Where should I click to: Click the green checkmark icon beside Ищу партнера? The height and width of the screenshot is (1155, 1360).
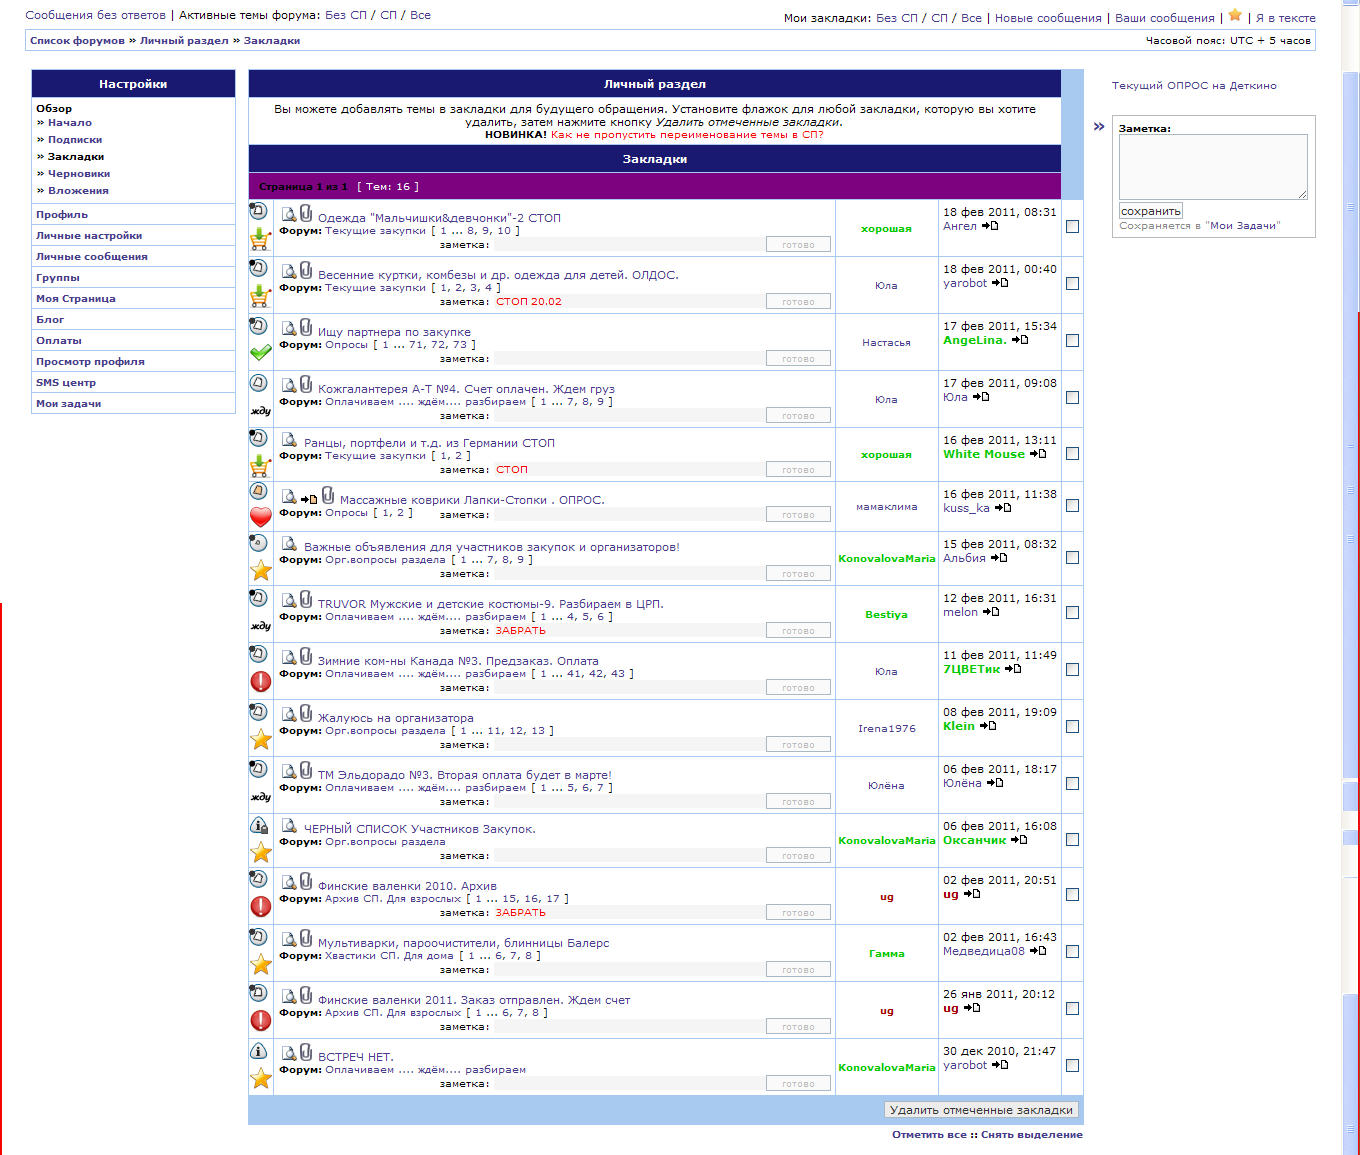[x=260, y=353]
